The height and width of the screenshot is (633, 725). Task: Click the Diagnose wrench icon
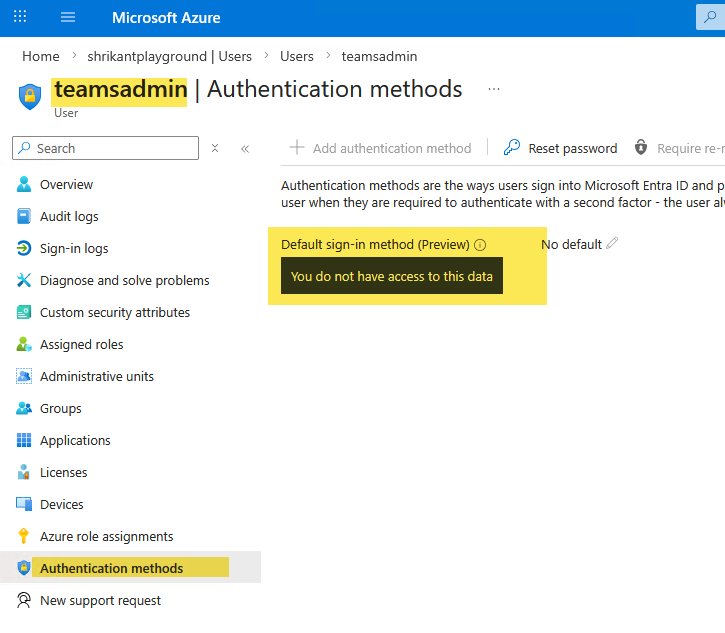(x=24, y=280)
